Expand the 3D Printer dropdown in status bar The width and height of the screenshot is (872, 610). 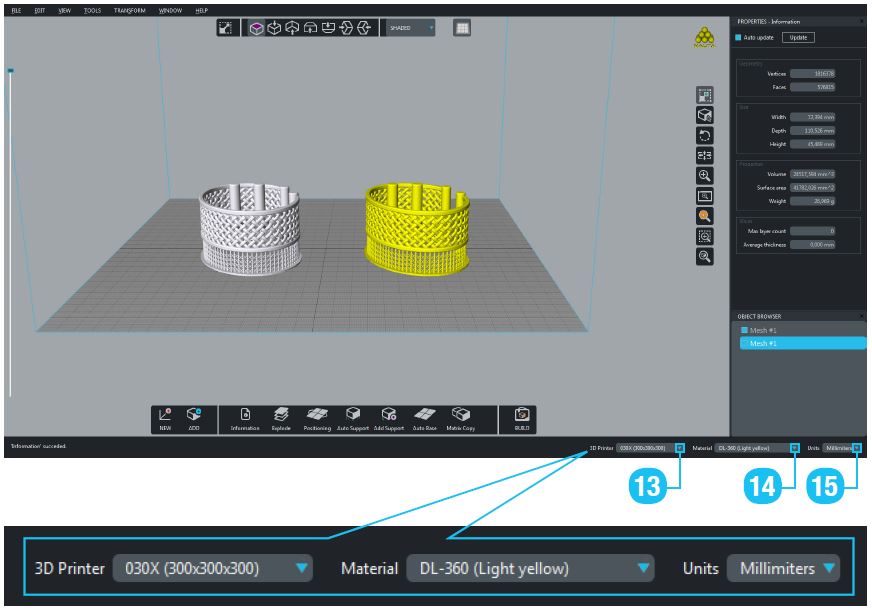click(679, 448)
